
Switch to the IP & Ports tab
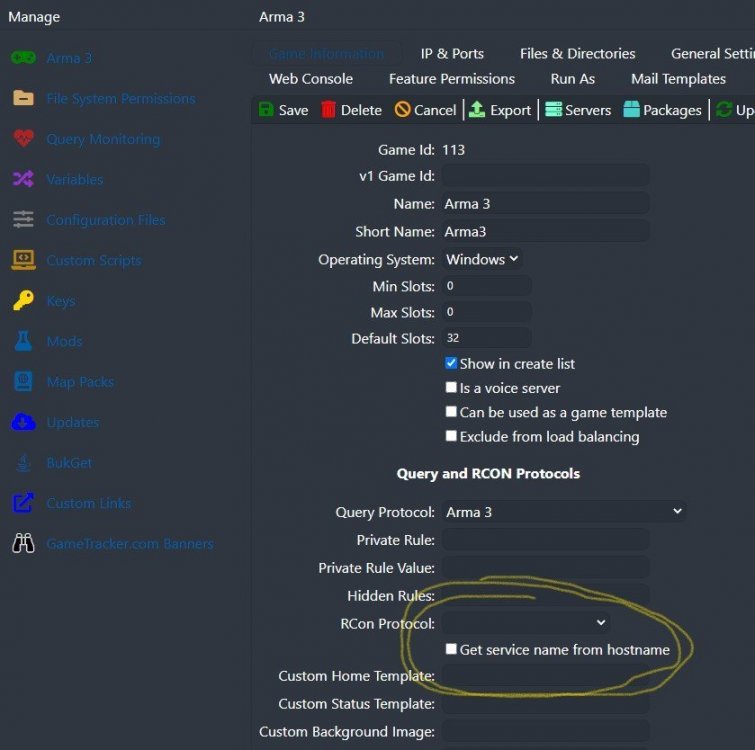pyautogui.click(x=452, y=54)
